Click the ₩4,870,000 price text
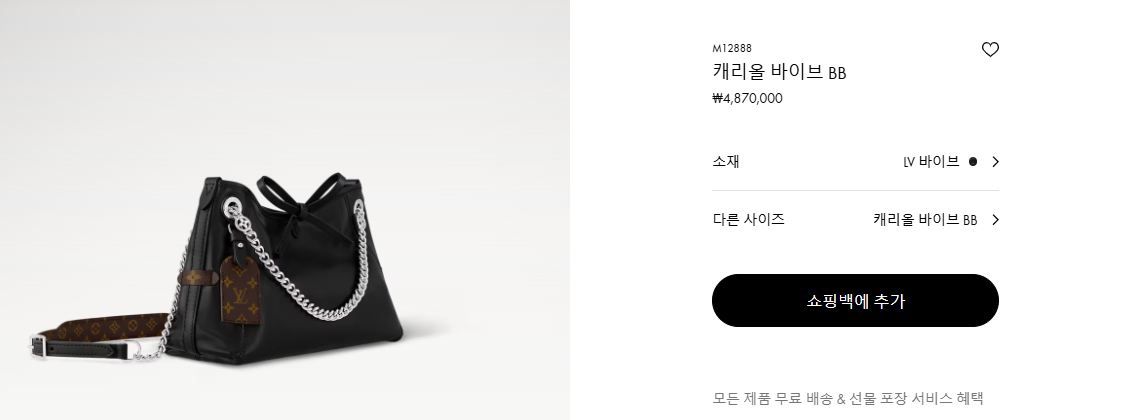 tap(748, 98)
